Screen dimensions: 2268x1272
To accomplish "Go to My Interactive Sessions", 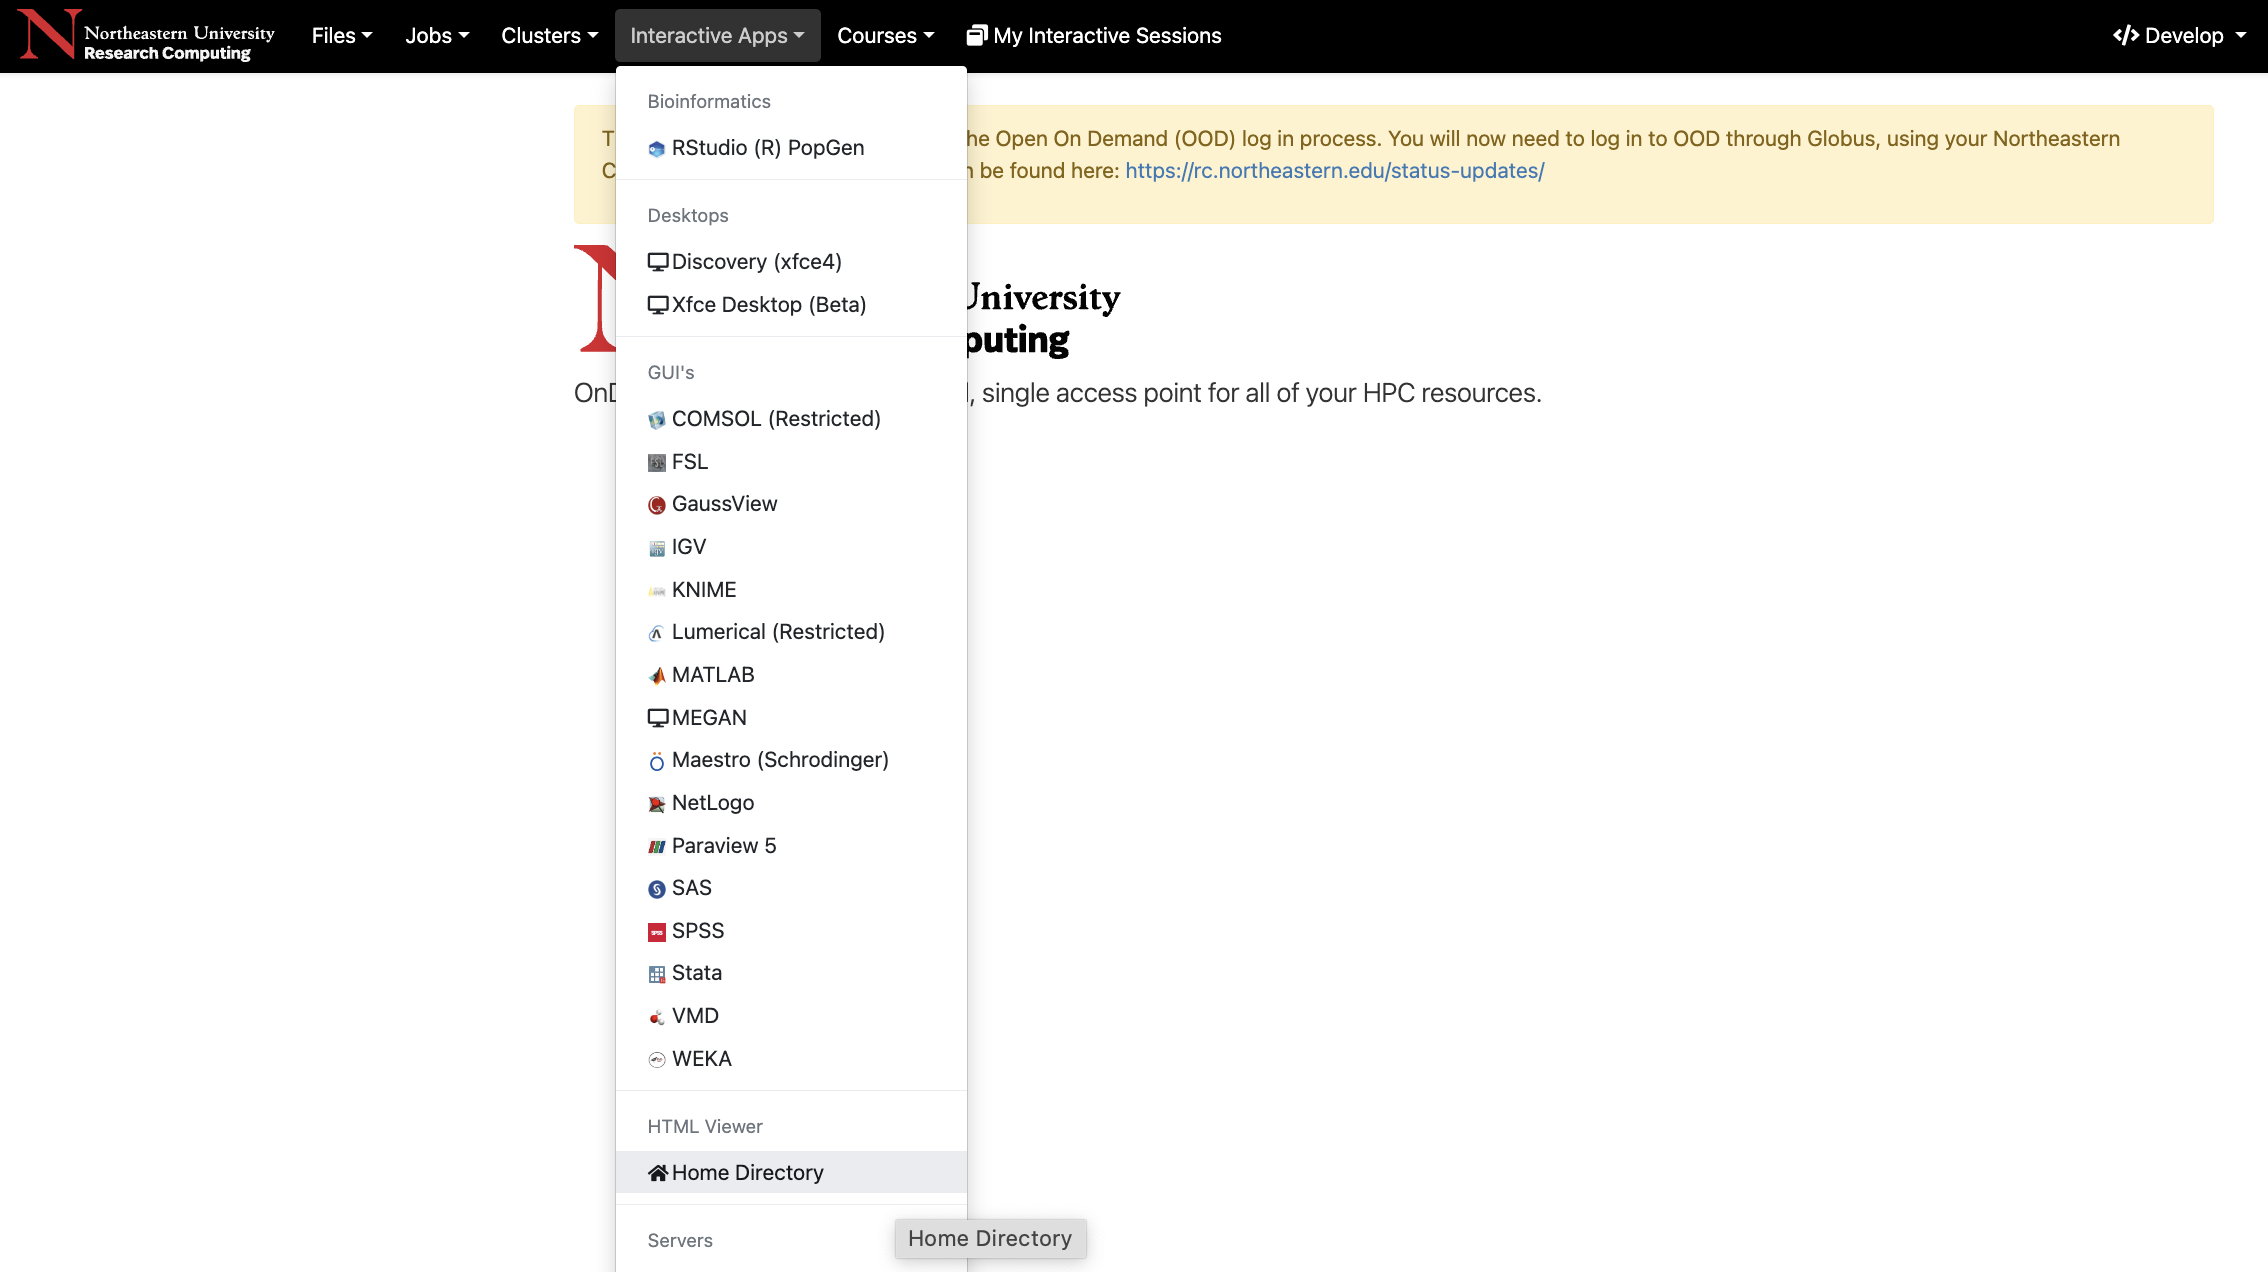I will pos(1094,36).
